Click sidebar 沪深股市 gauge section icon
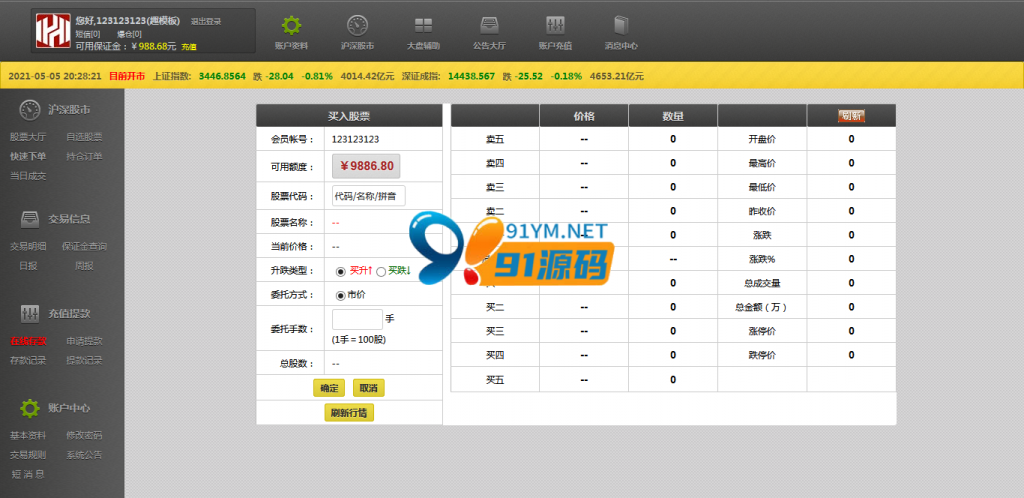Image resolution: width=1024 pixels, height=498 pixels. click(x=29, y=110)
